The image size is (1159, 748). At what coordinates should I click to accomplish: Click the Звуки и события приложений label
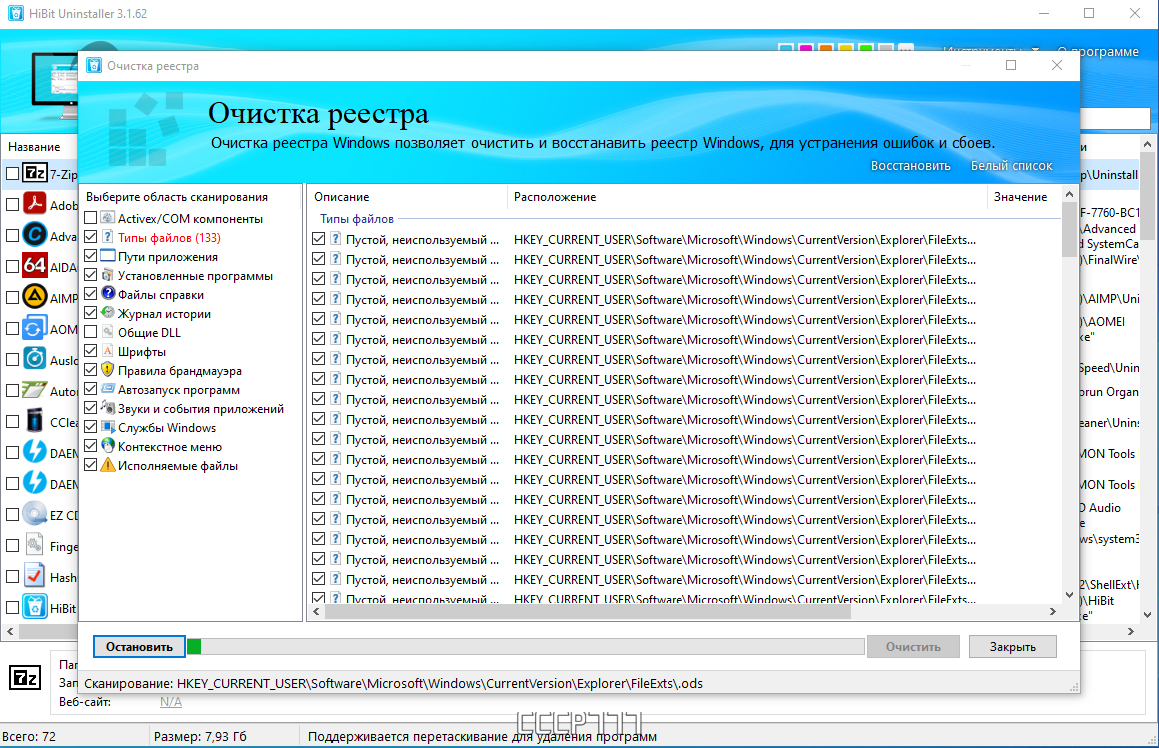point(200,408)
